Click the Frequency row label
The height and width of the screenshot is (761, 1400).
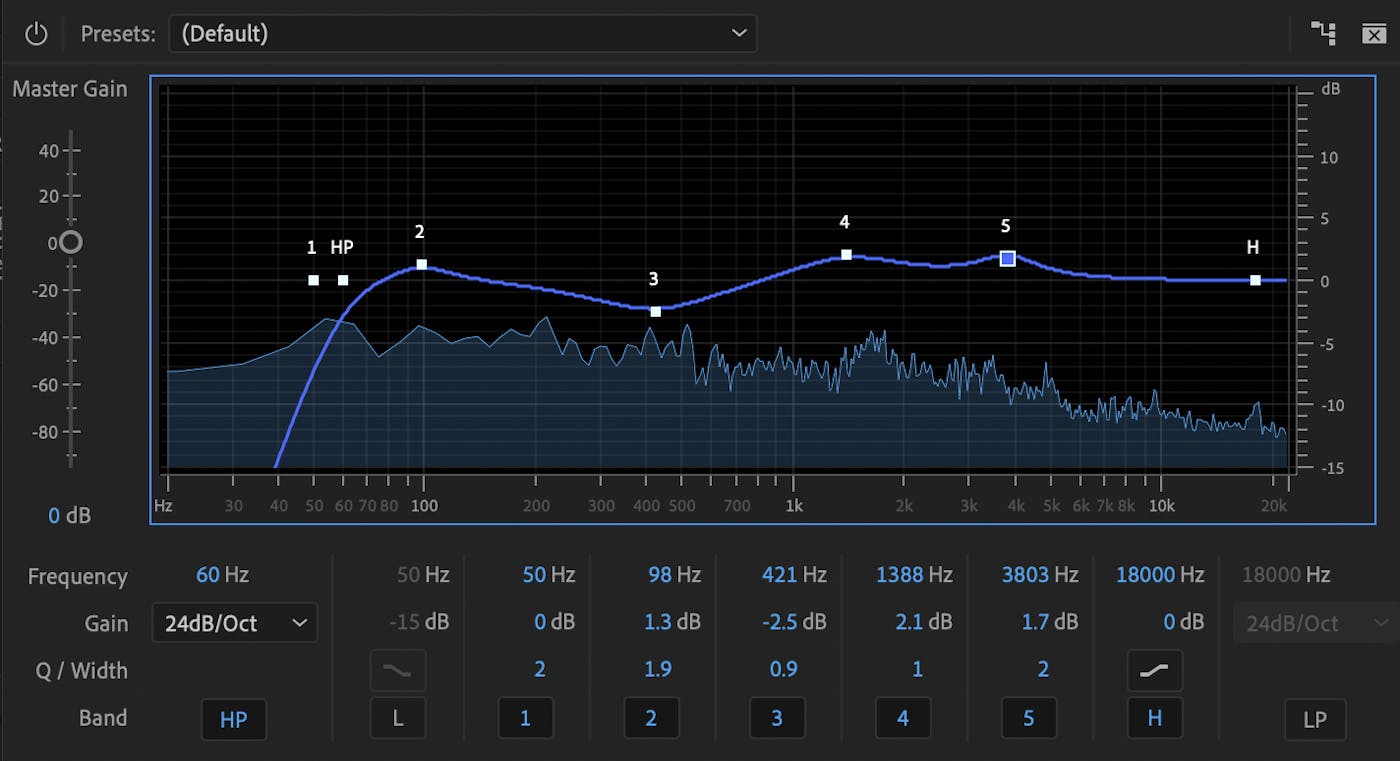click(x=78, y=577)
